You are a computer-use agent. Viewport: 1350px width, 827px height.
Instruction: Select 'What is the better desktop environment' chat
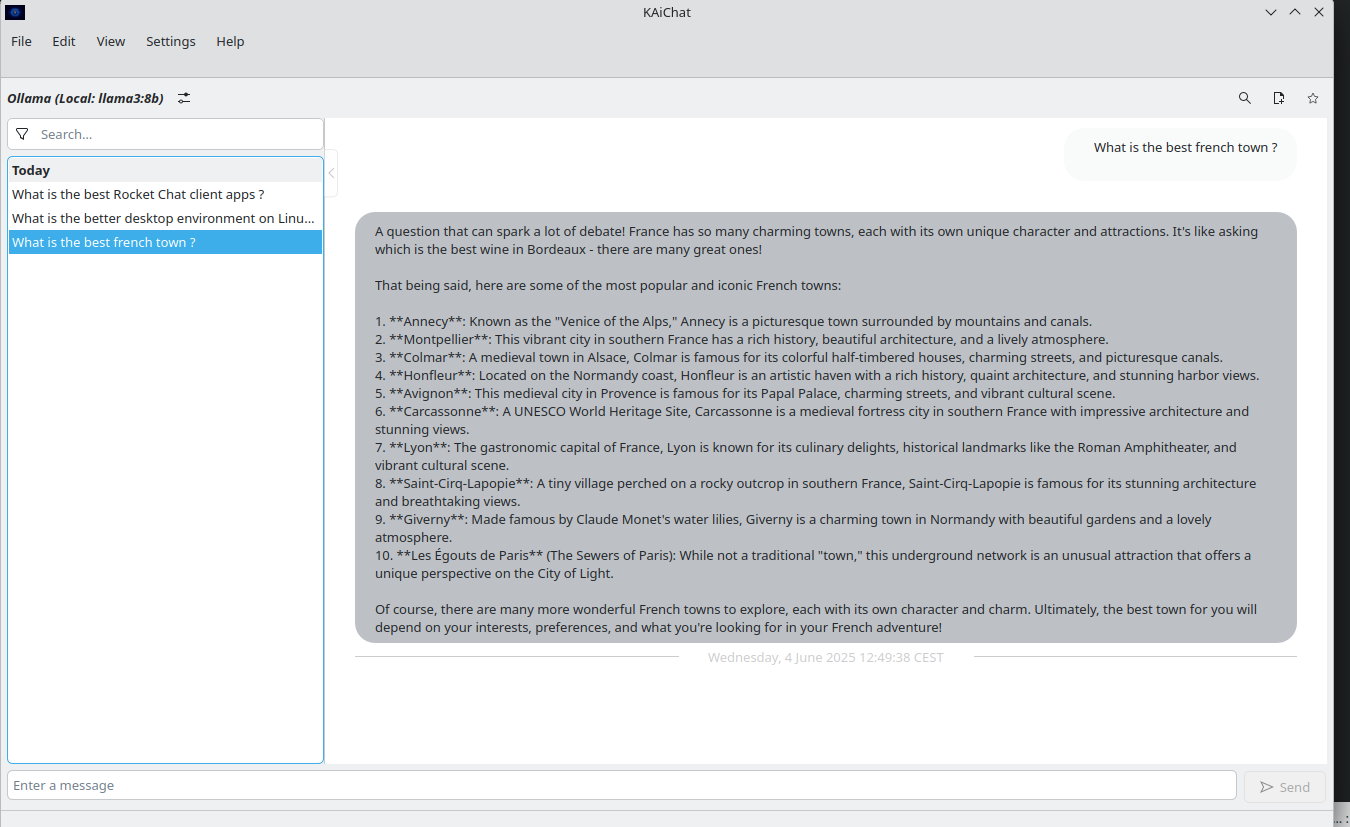point(165,218)
